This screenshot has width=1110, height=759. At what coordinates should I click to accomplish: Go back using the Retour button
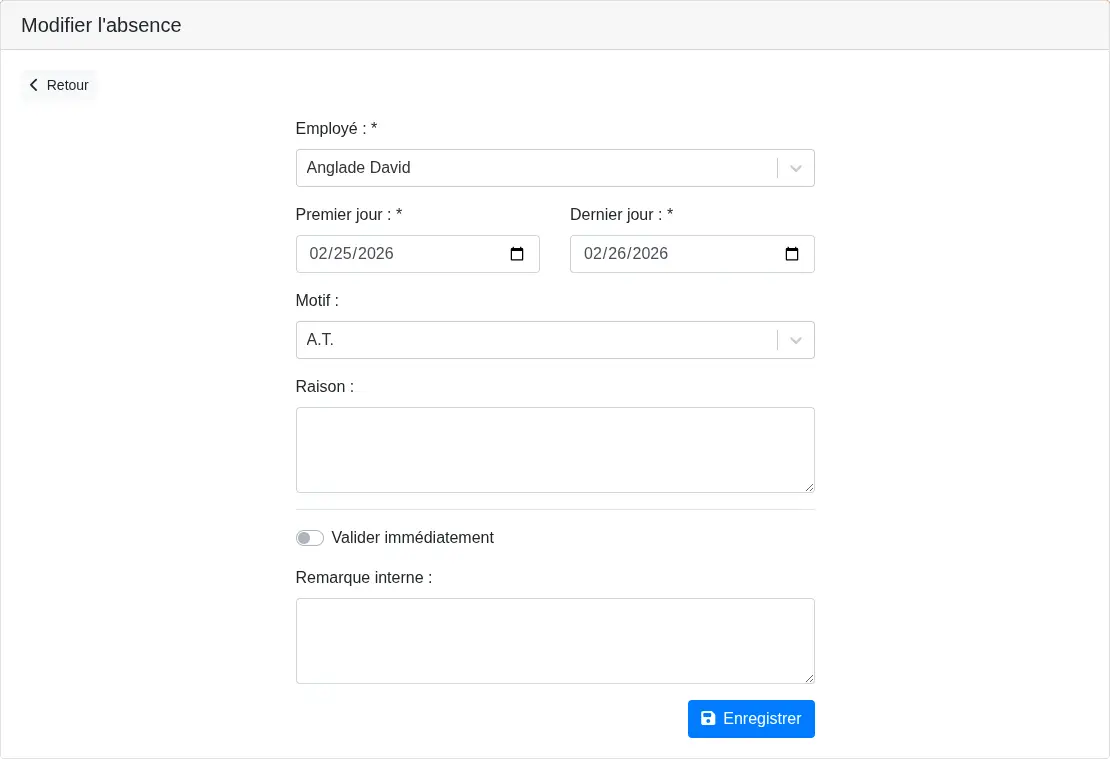59,85
